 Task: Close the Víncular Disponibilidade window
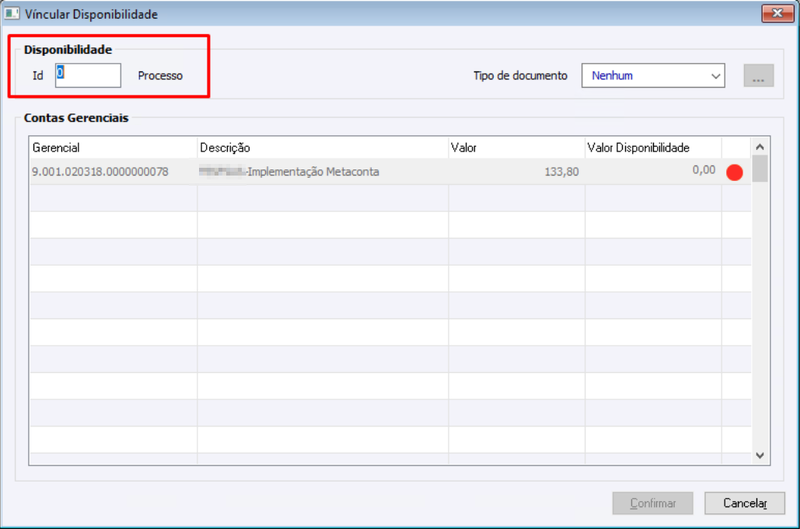pos(777,13)
